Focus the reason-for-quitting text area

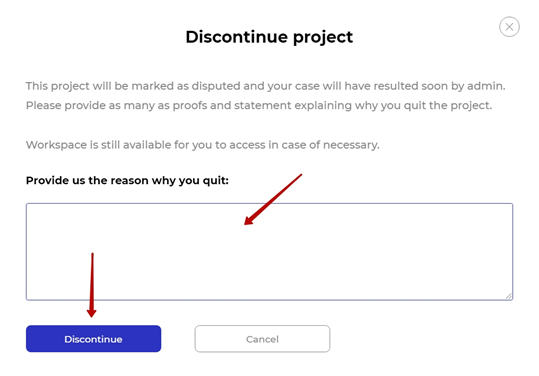(x=270, y=252)
